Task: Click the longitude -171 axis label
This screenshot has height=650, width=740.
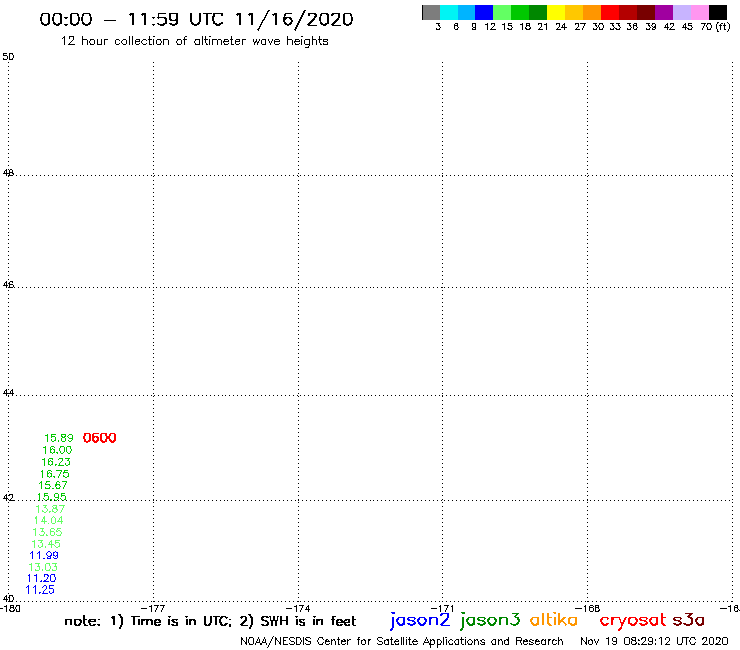Action: (443, 608)
